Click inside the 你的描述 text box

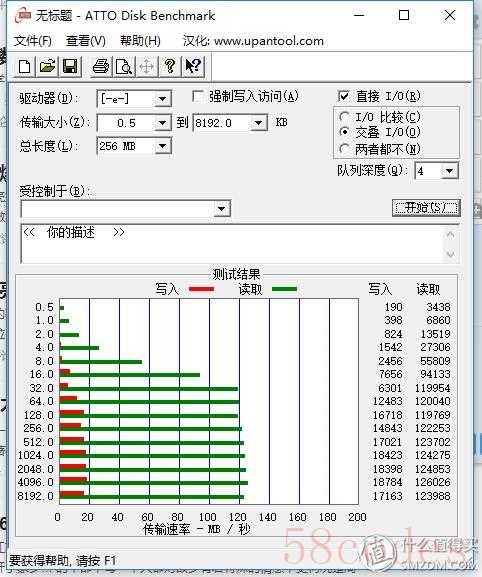[x=233, y=244]
